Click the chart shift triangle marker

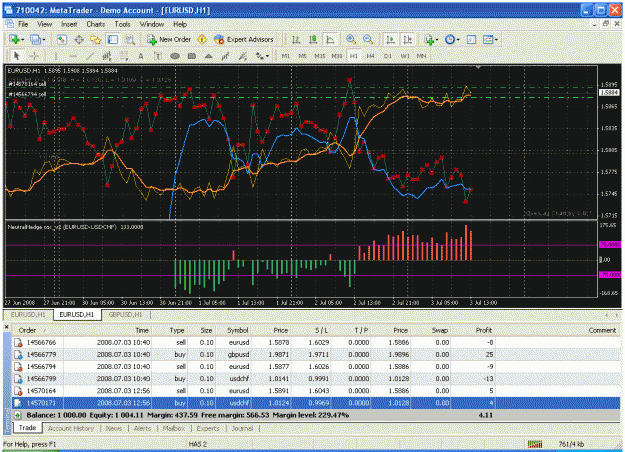point(478,67)
